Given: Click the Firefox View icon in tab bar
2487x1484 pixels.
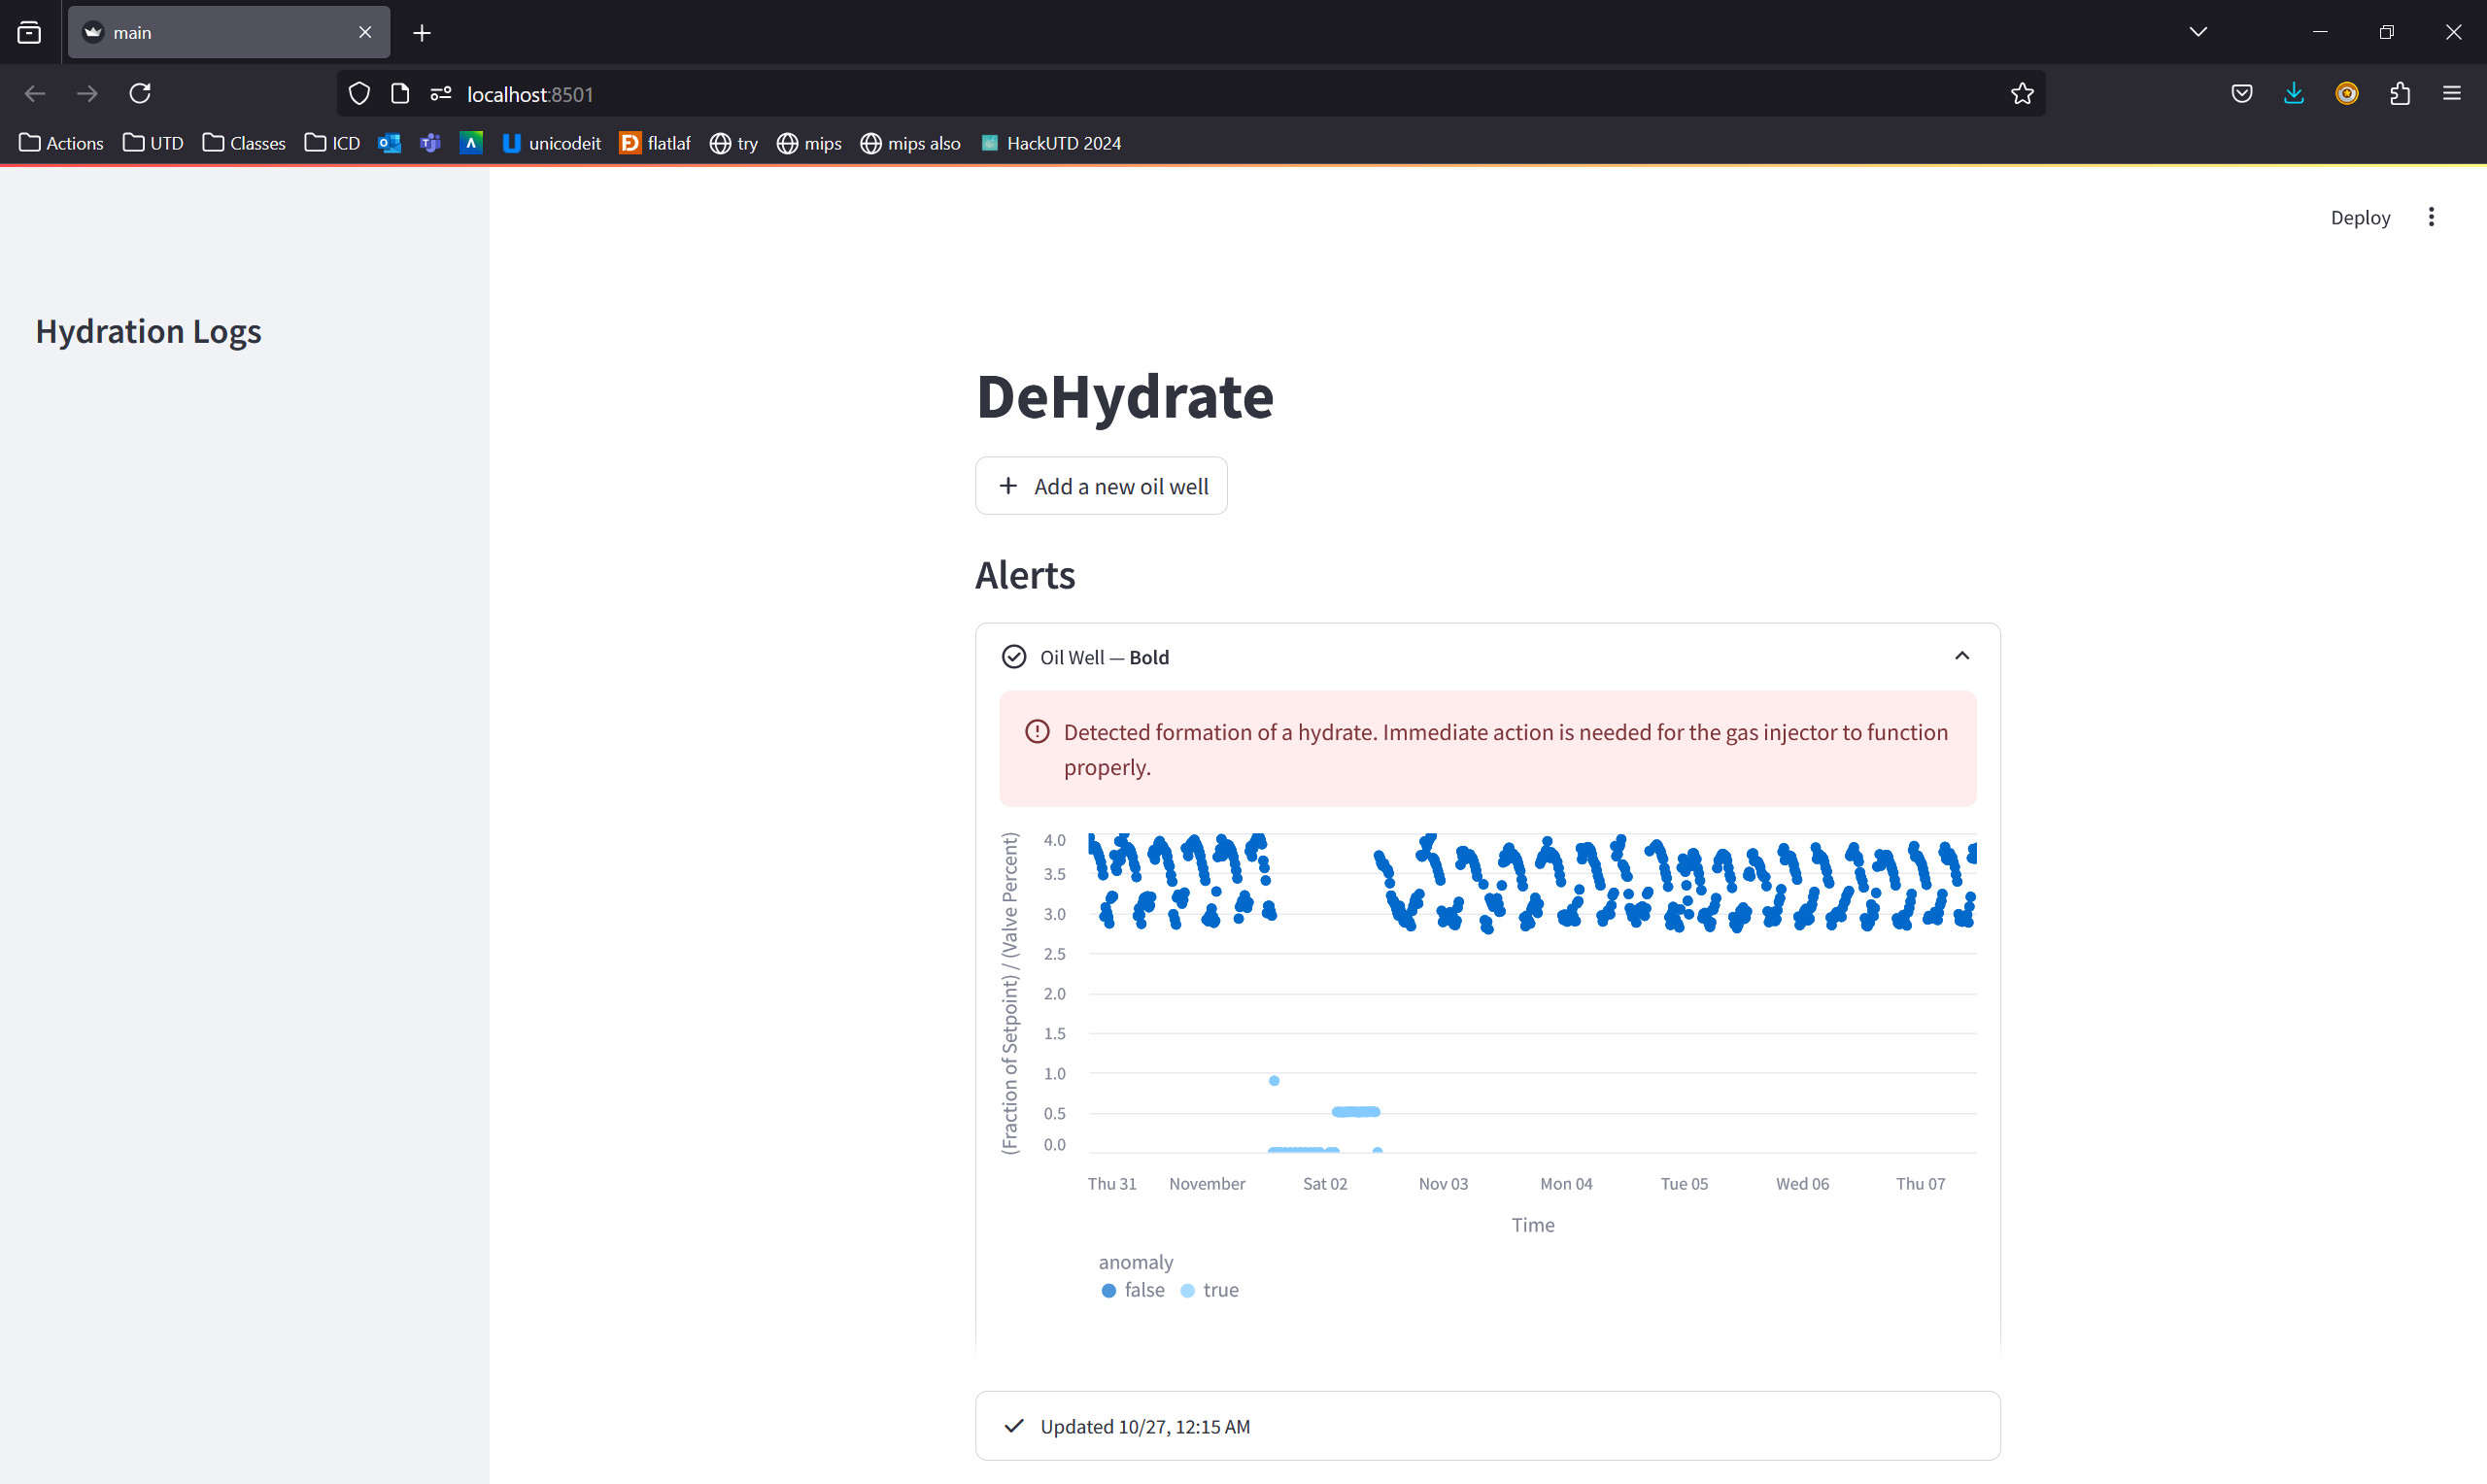Looking at the screenshot, I should pyautogui.click(x=29, y=32).
